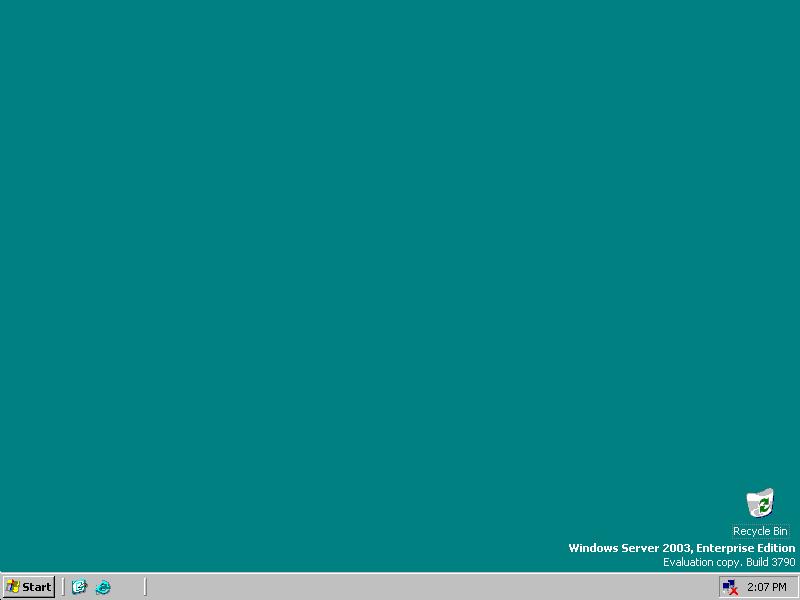Select the Recycle Bin desktop icon
The image size is (800, 600).
(x=760, y=503)
